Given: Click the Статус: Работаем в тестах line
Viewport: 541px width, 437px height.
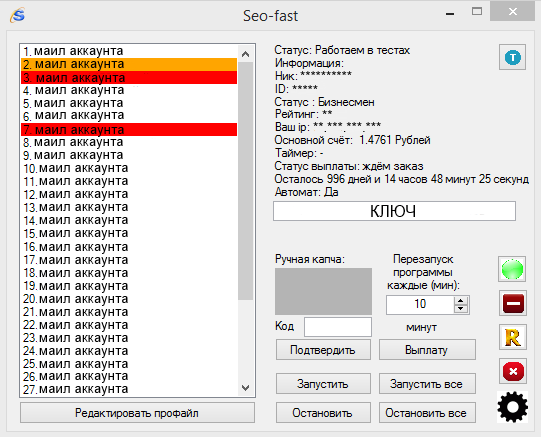Looking at the screenshot, I should point(342,50).
